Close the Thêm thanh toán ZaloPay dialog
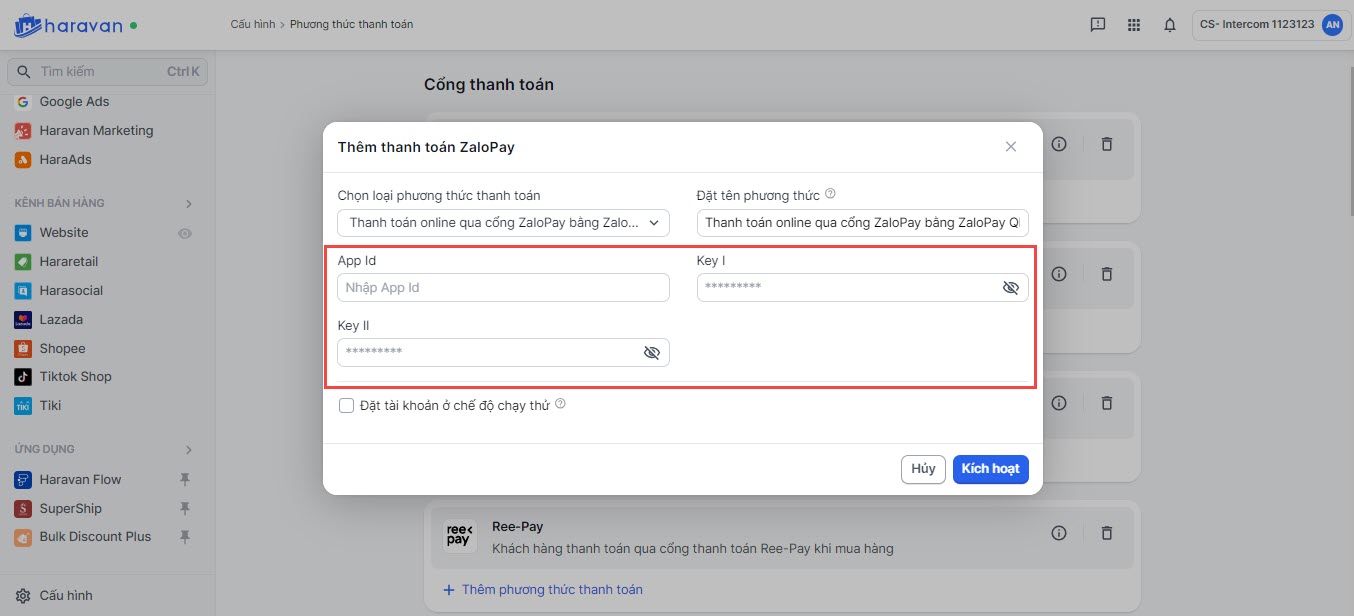 (x=1010, y=147)
